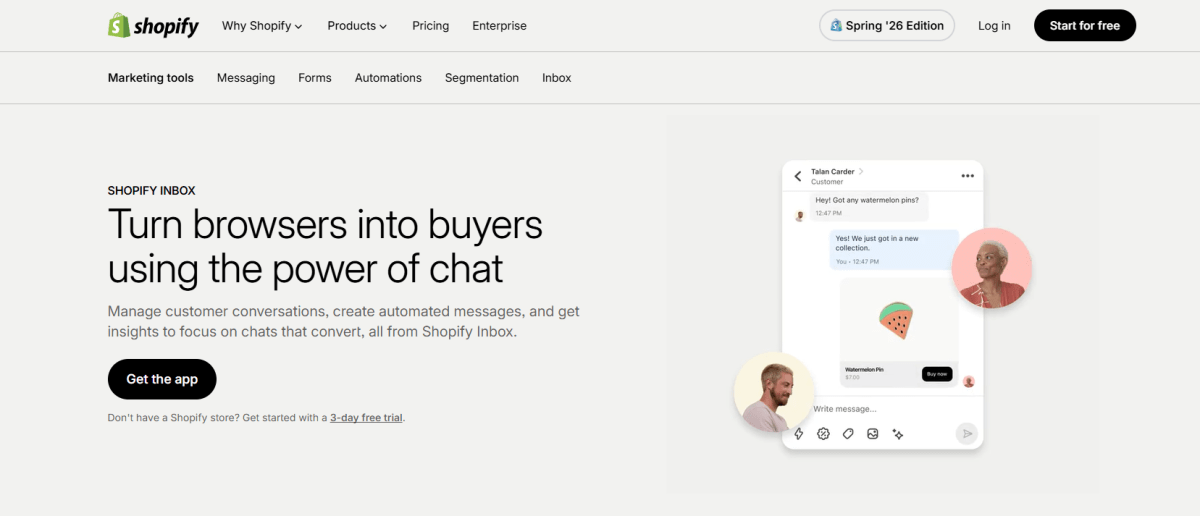Click the 'Hey! Got any watermelon pins?' message
Image resolution: width=1200 pixels, height=516 pixels.
(x=869, y=207)
